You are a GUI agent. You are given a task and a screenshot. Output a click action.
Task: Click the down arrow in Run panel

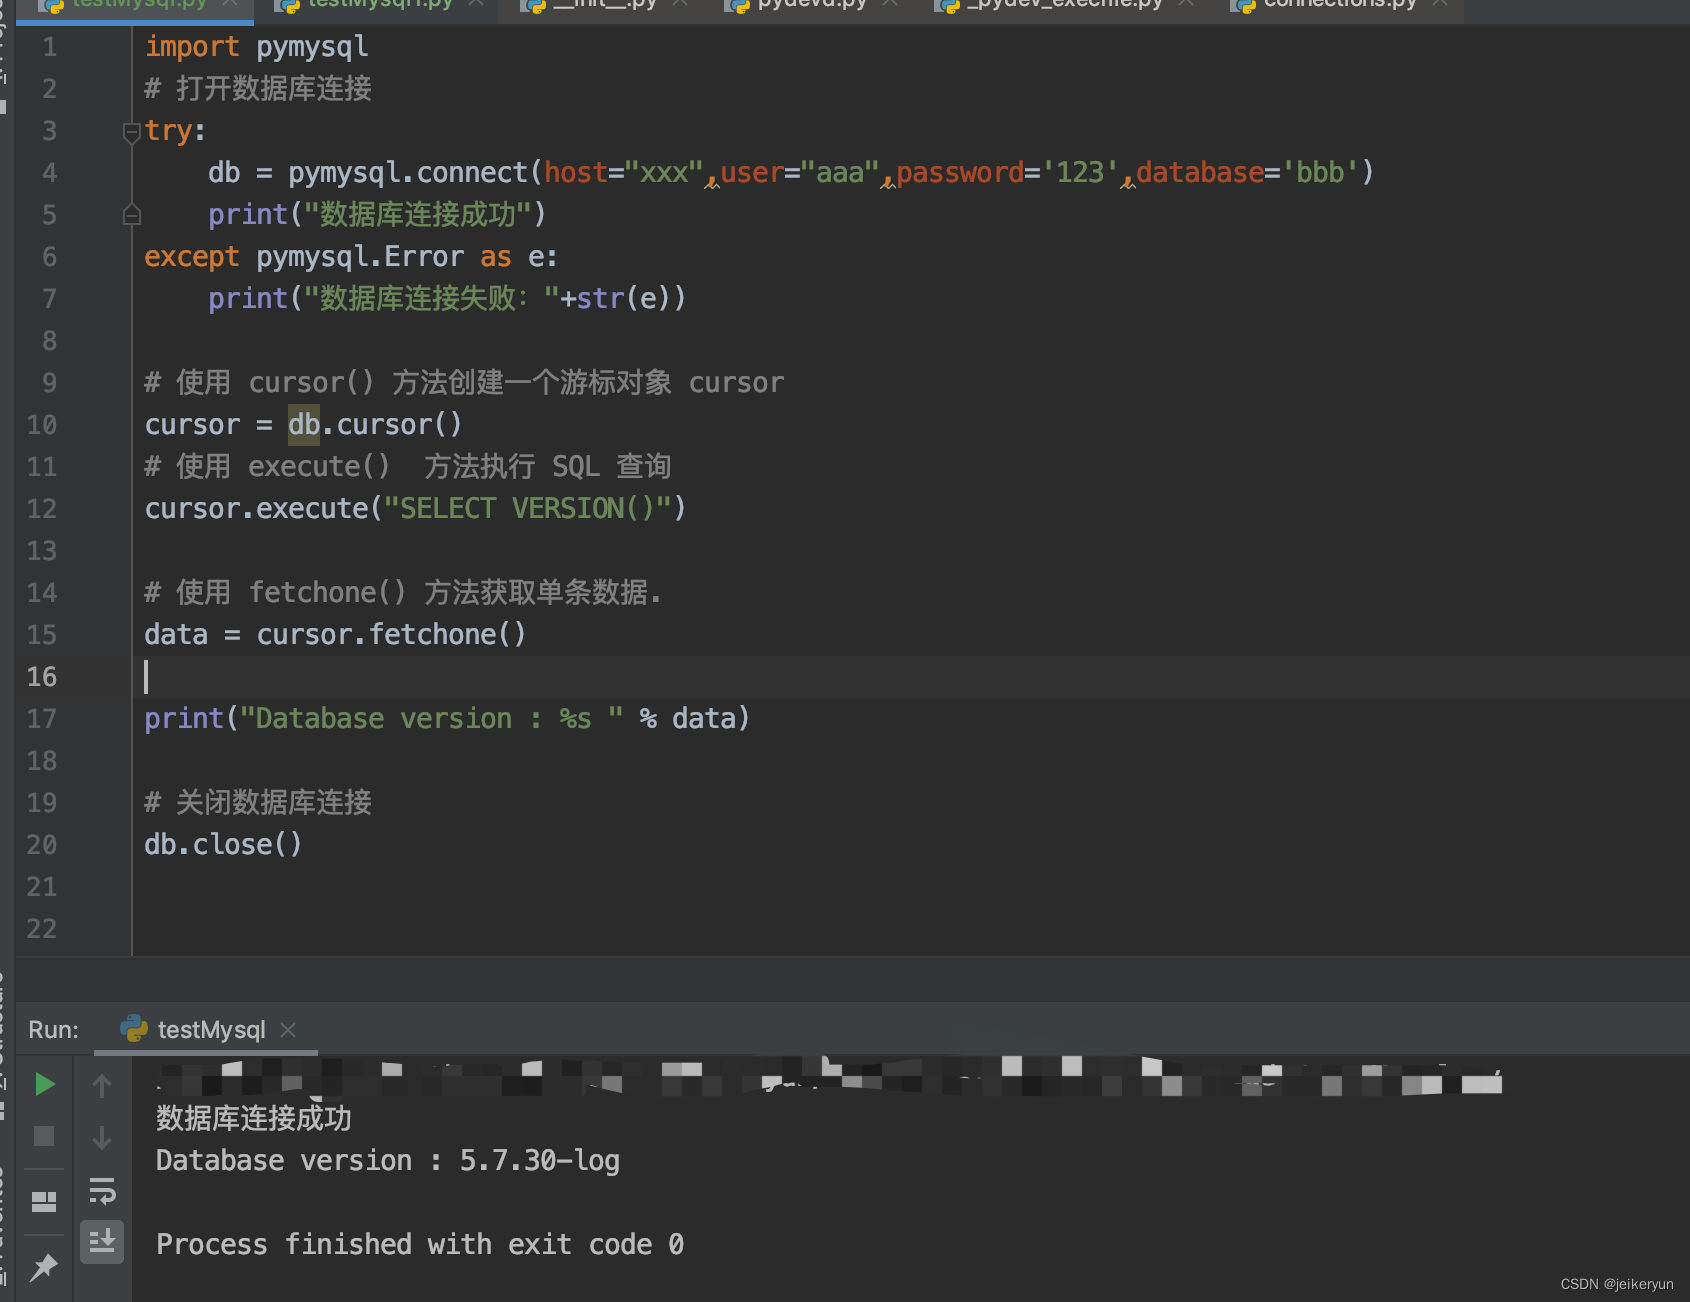(102, 1138)
